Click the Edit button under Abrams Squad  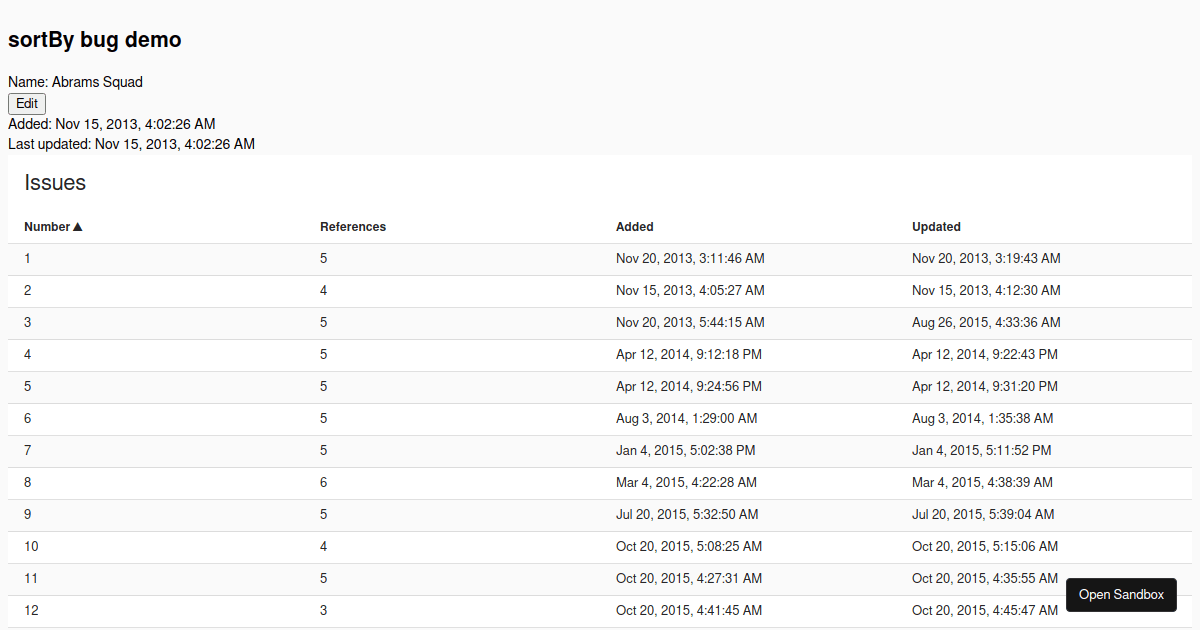click(x=27, y=104)
